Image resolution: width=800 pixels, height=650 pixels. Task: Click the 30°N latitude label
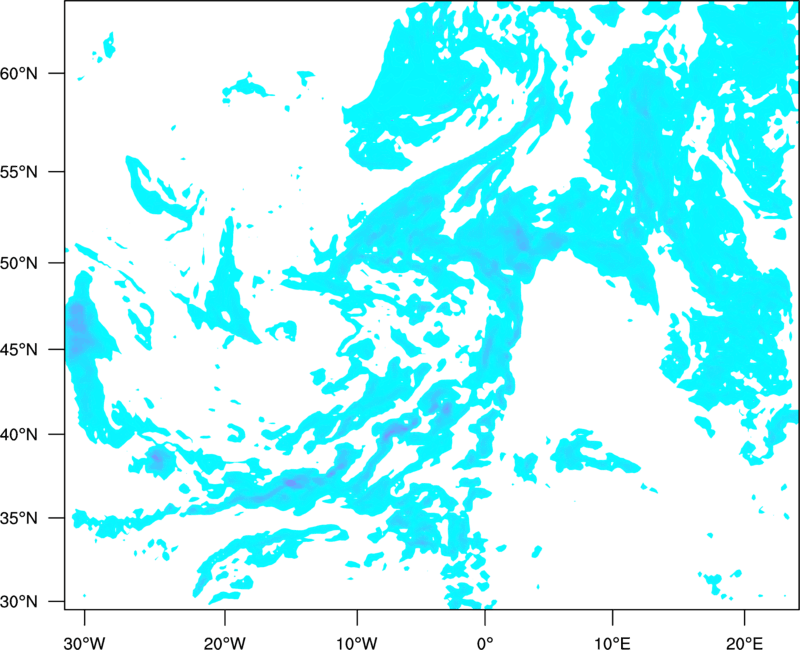(19, 602)
